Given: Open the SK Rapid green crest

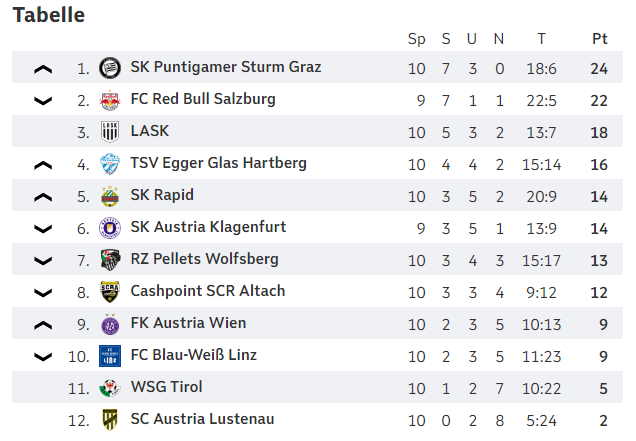Looking at the screenshot, I should point(110,196).
